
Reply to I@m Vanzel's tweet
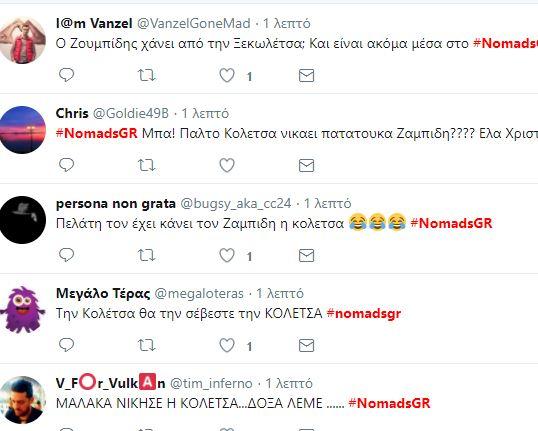pyautogui.click(x=66, y=75)
